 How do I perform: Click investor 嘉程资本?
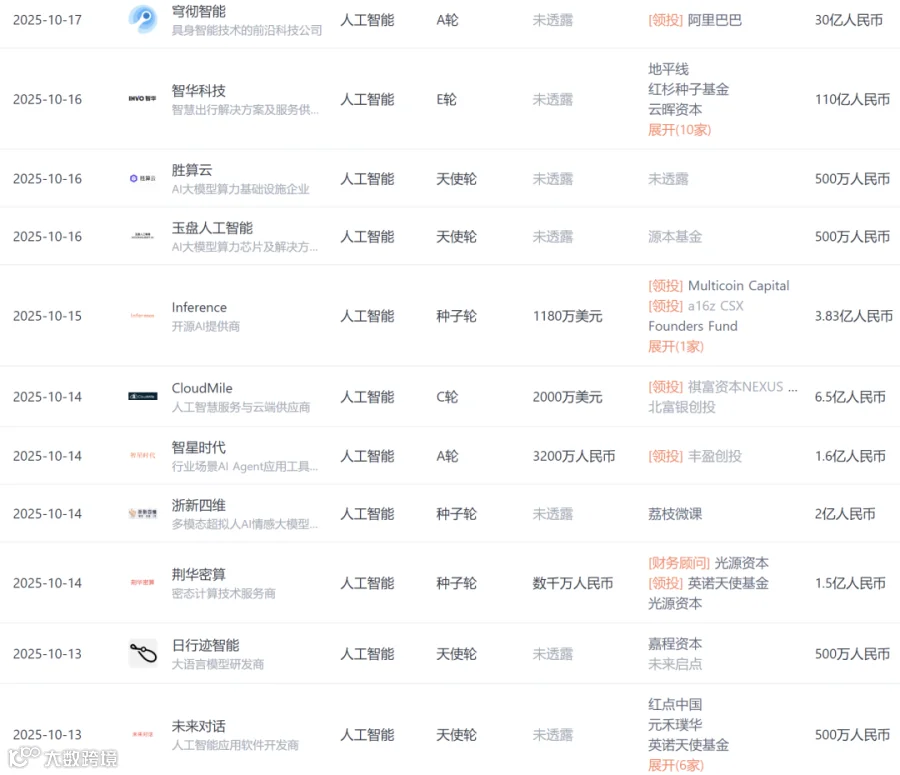(x=675, y=644)
